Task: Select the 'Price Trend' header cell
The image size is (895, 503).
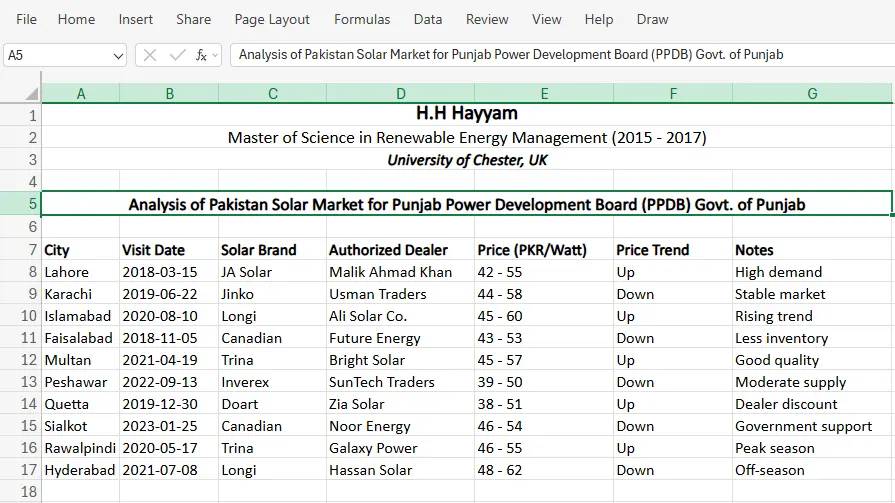Action: tap(673, 250)
